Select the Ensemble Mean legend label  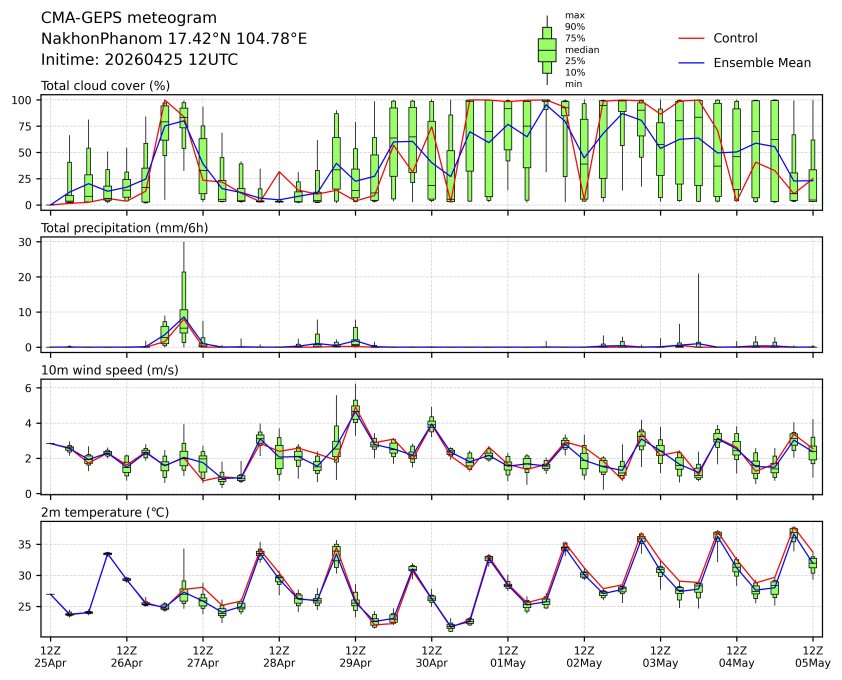click(761, 62)
